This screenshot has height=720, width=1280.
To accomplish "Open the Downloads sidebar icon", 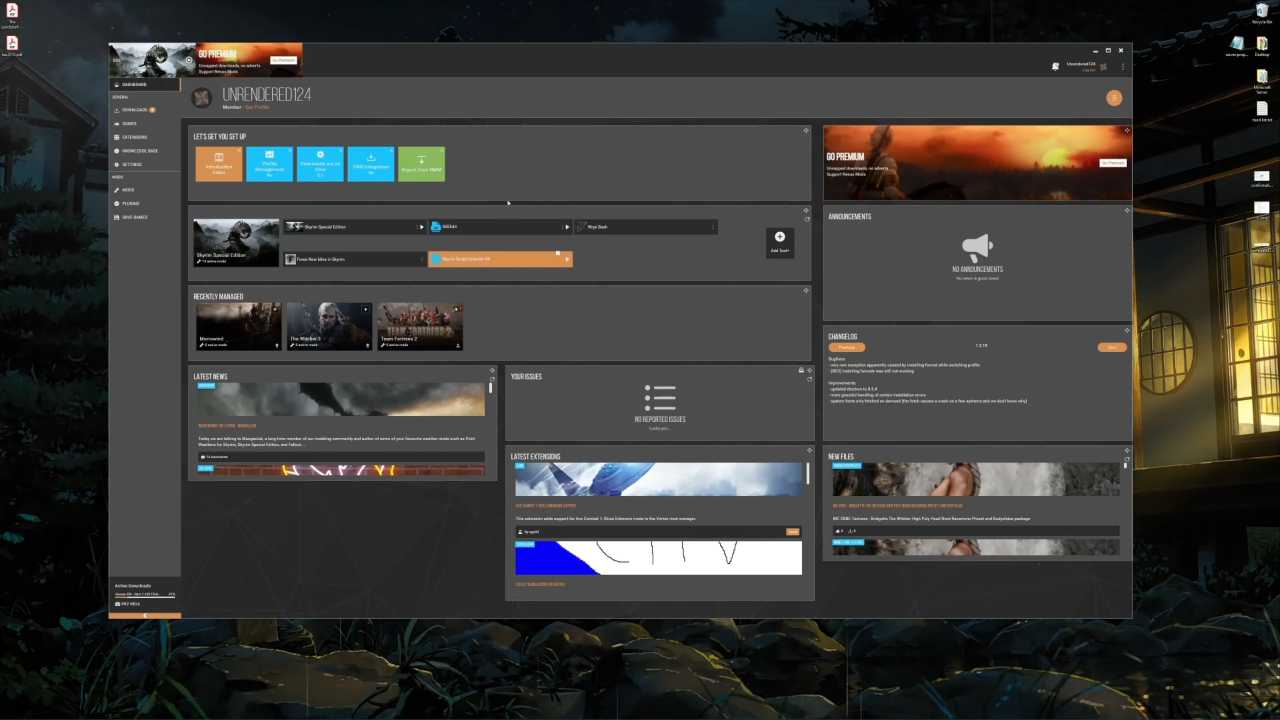I will click(x=117, y=110).
